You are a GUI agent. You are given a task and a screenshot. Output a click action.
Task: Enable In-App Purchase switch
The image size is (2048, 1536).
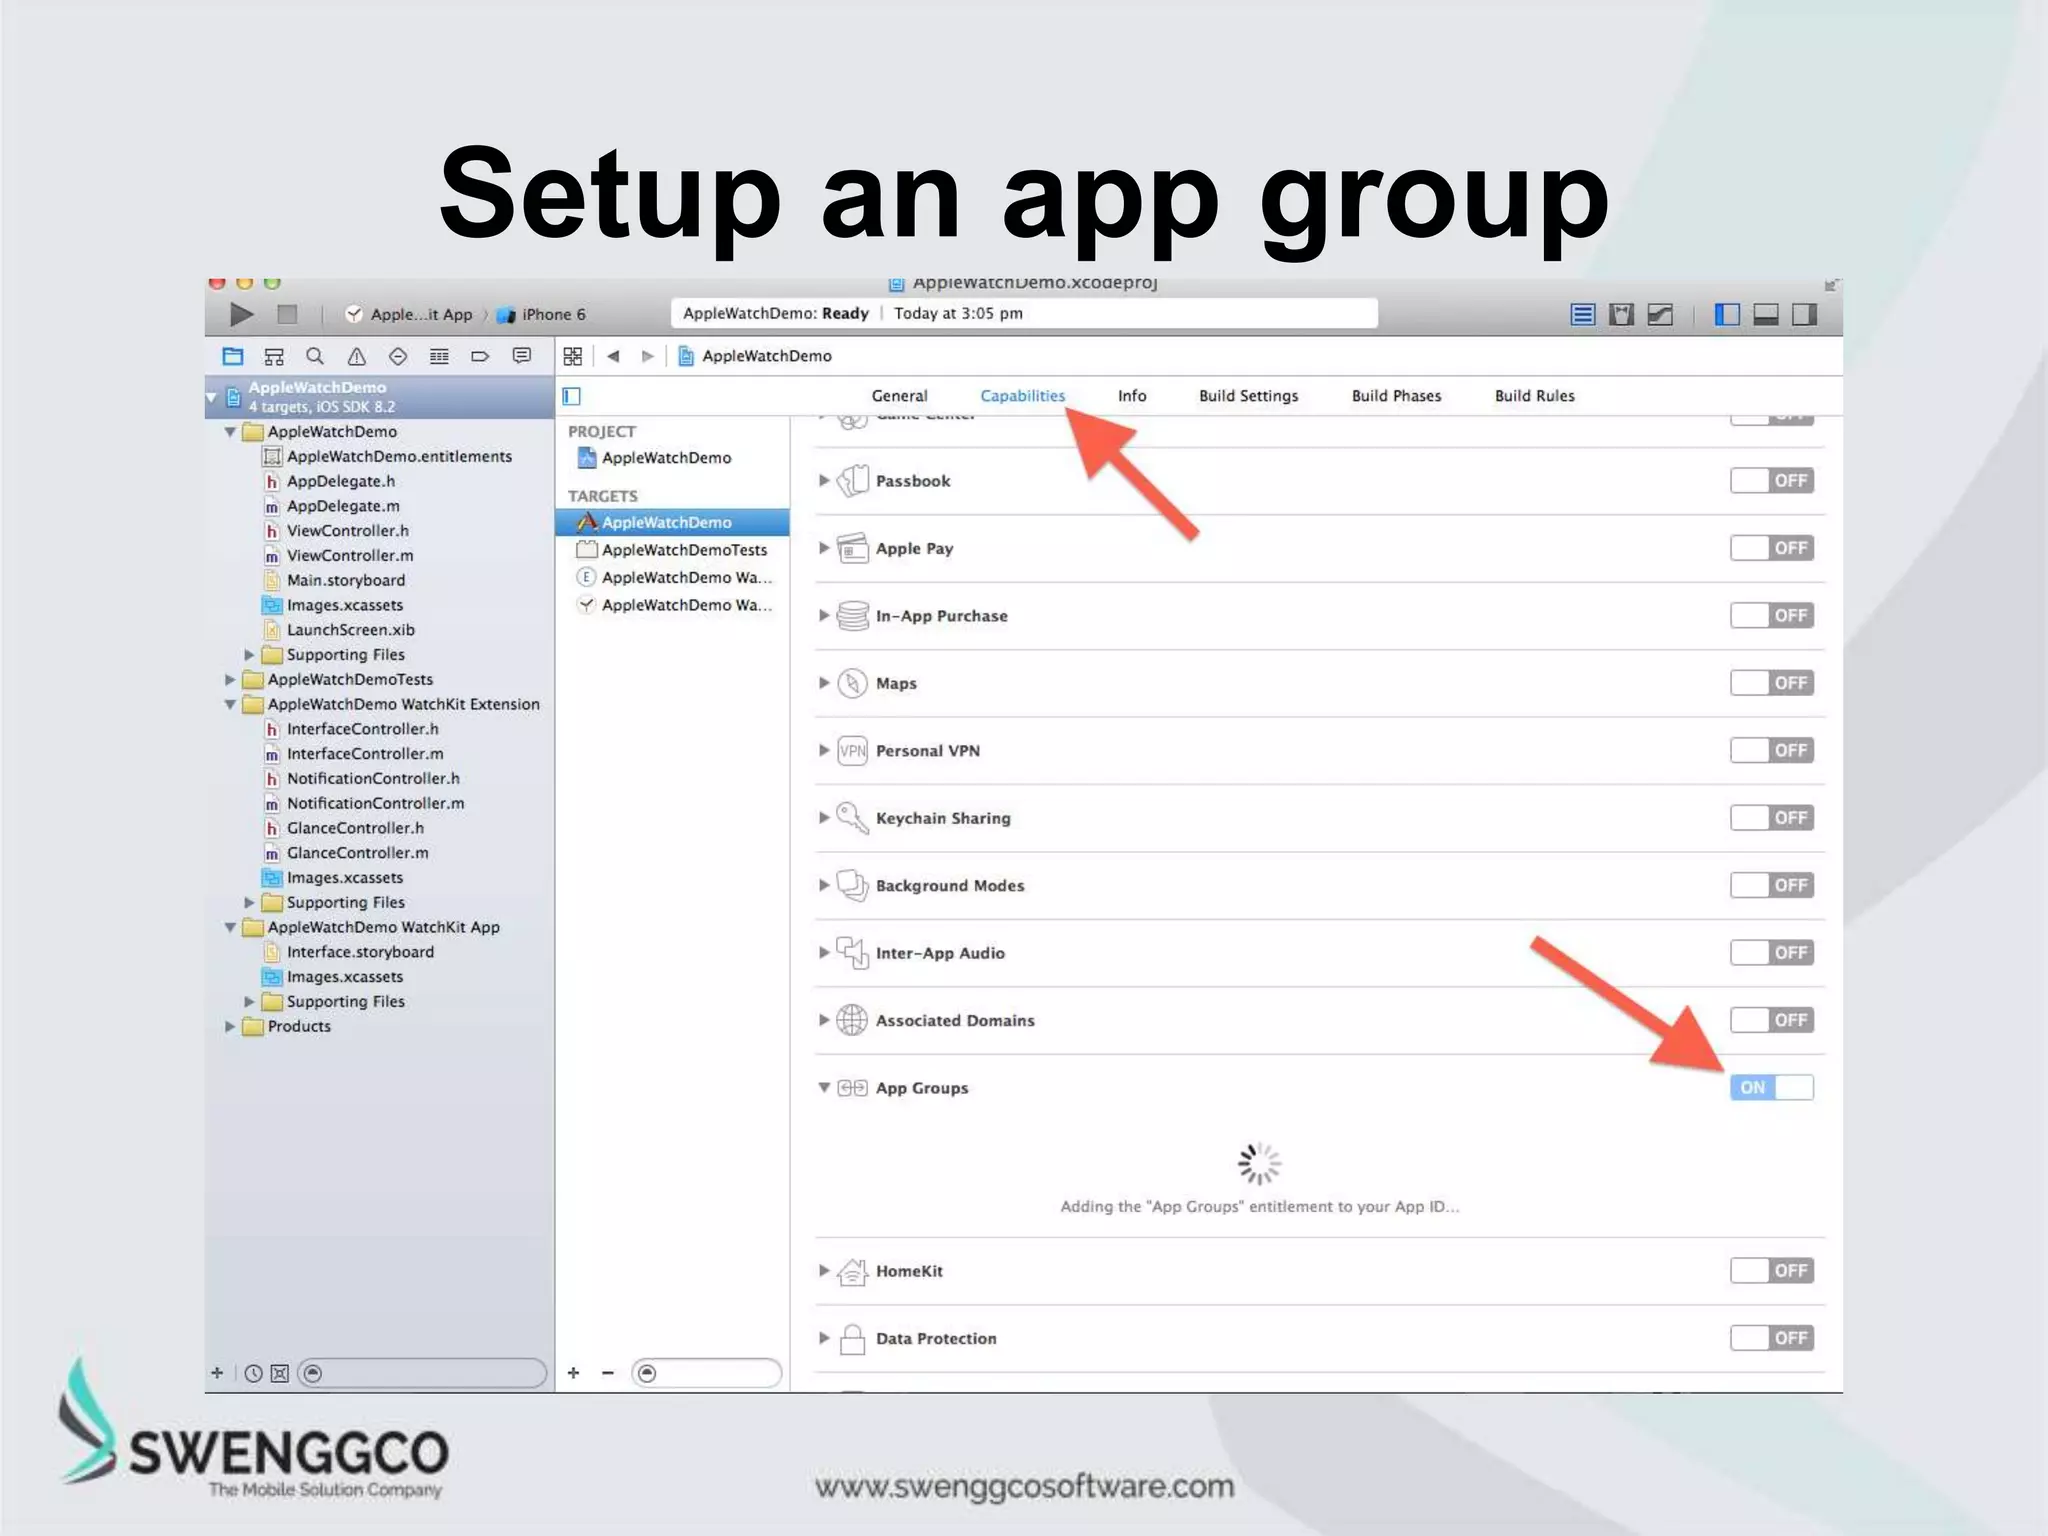tap(1772, 616)
